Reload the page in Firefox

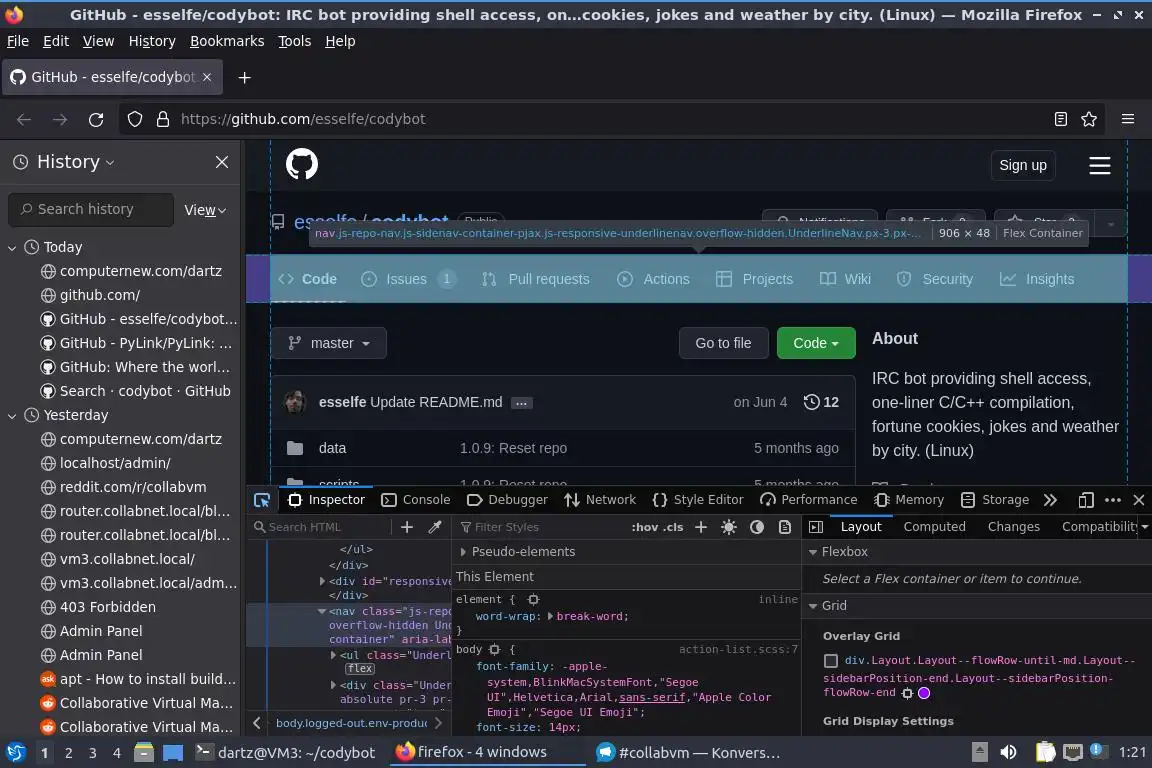coord(96,119)
